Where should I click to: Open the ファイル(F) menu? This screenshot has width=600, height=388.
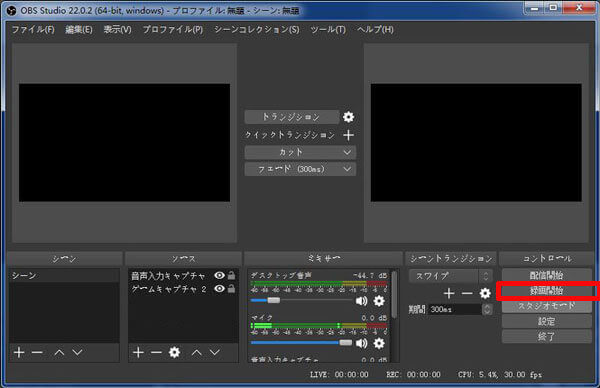pos(33,29)
